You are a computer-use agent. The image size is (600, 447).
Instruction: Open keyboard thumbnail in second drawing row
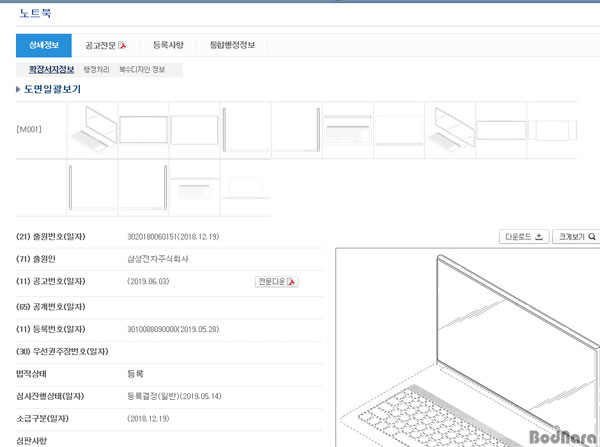coord(194,188)
